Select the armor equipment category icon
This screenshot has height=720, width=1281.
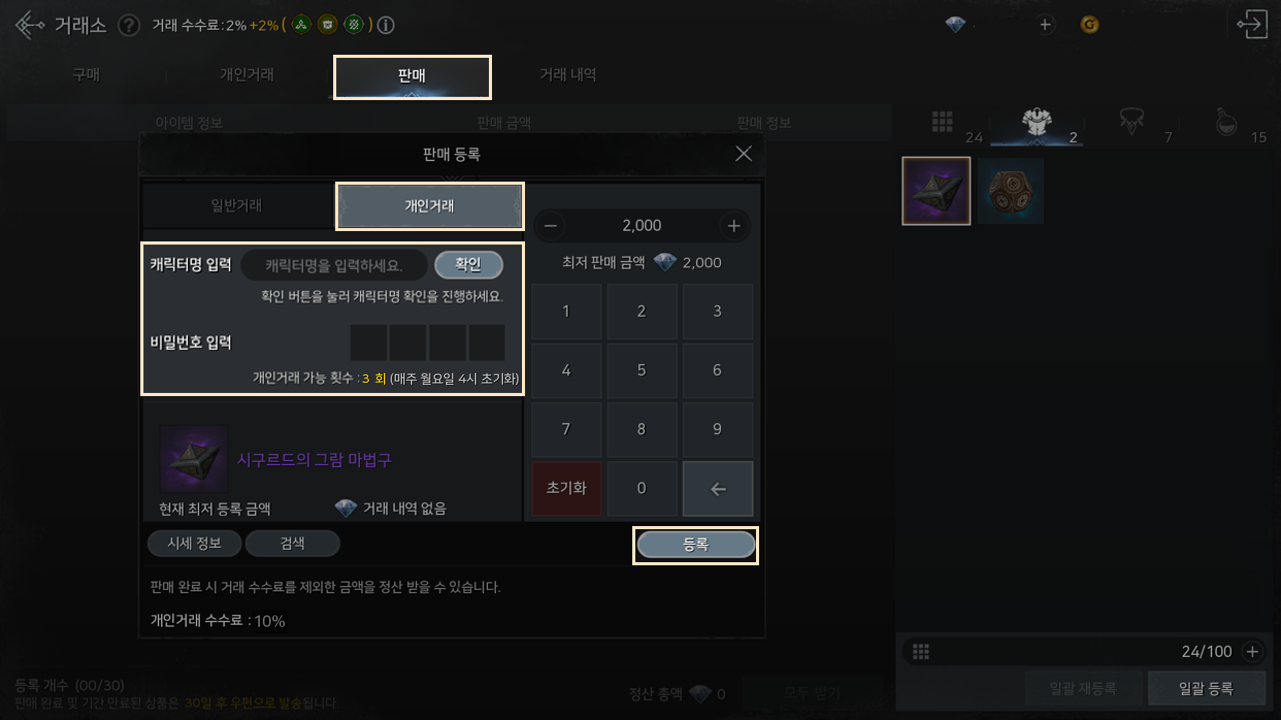coord(1037,122)
